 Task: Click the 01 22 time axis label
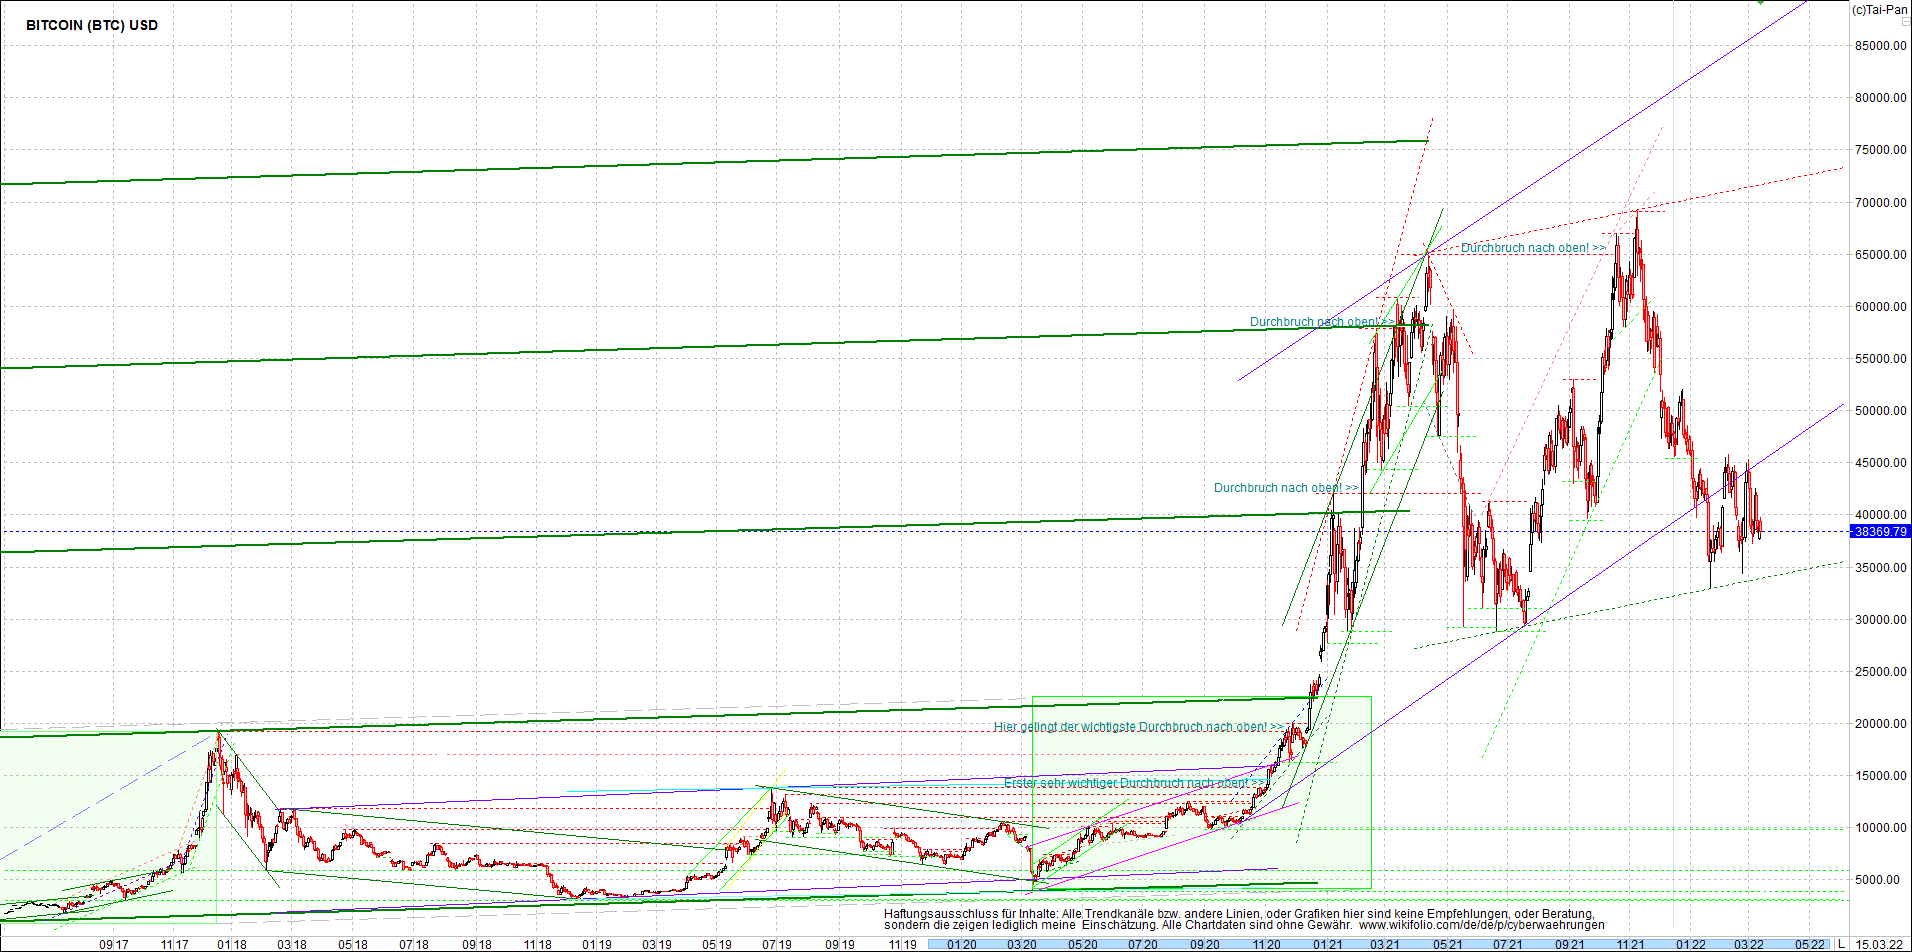tap(1691, 944)
